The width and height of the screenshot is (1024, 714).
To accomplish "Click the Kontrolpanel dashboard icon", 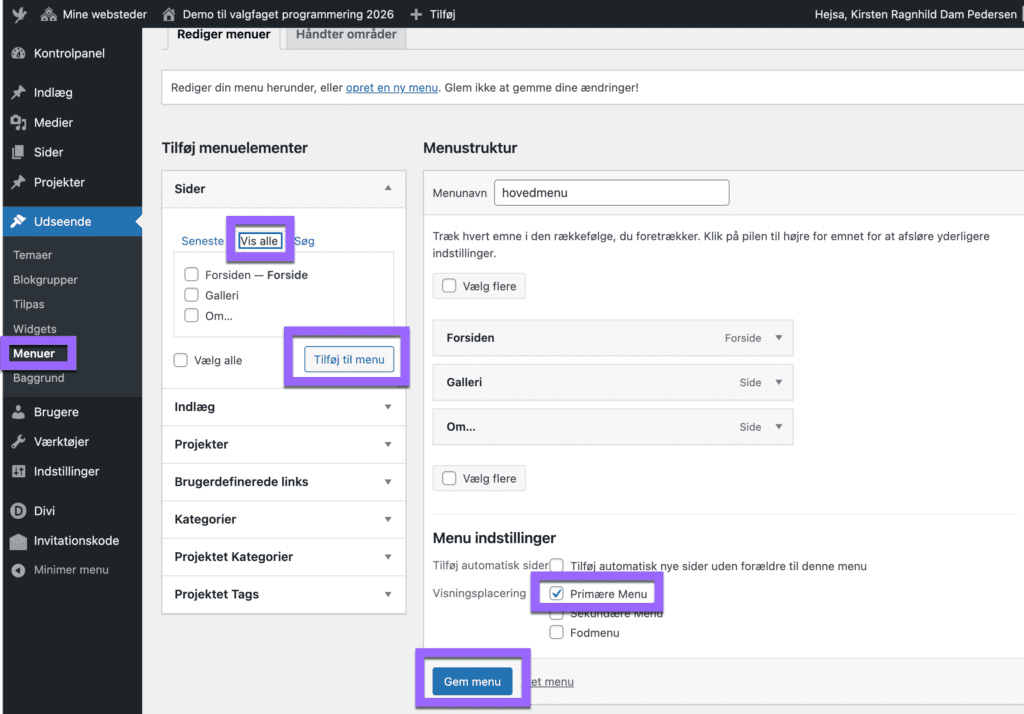I will (18, 53).
